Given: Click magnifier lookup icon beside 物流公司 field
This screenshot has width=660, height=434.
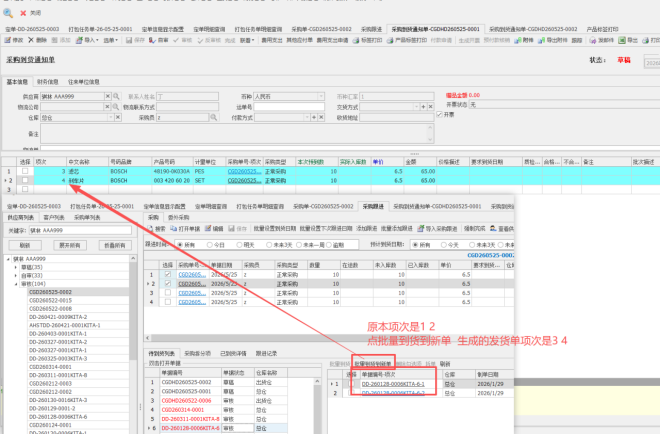Looking at the screenshot, I should coord(116,107).
